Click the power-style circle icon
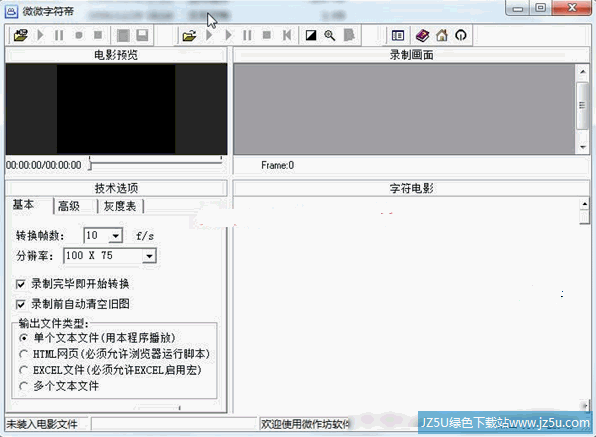The height and width of the screenshot is (437, 596). point(461,35)
